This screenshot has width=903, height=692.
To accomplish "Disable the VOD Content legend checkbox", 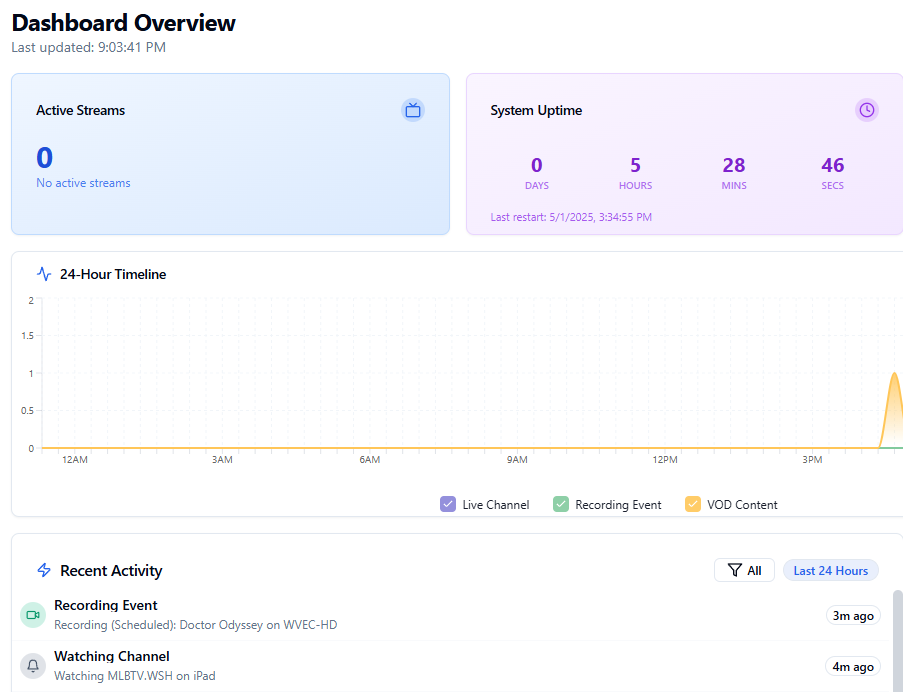I will [x=693, y=504].
